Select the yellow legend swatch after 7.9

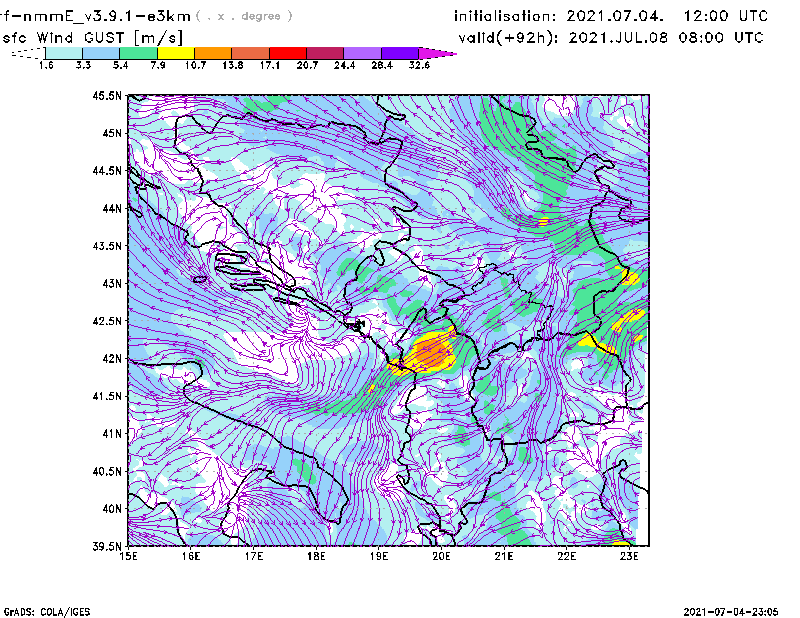coord(176,53)
